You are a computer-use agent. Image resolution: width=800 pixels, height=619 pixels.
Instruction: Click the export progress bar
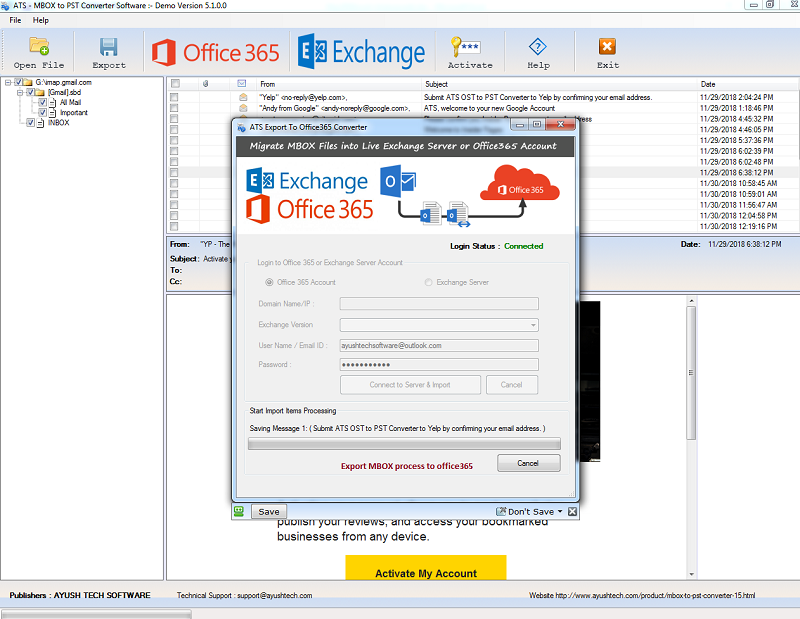coord(404,443)
